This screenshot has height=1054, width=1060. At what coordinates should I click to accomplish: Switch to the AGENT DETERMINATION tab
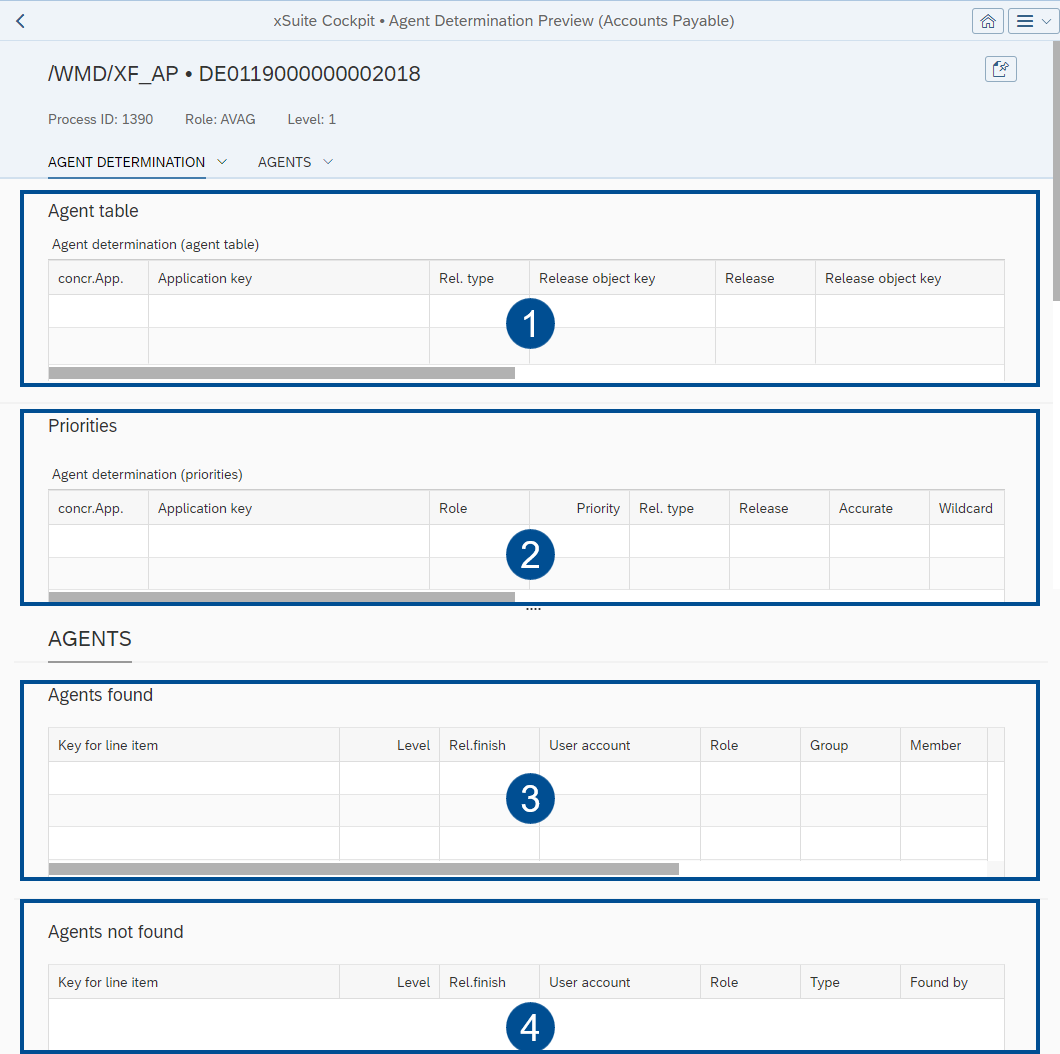point(126,162)
